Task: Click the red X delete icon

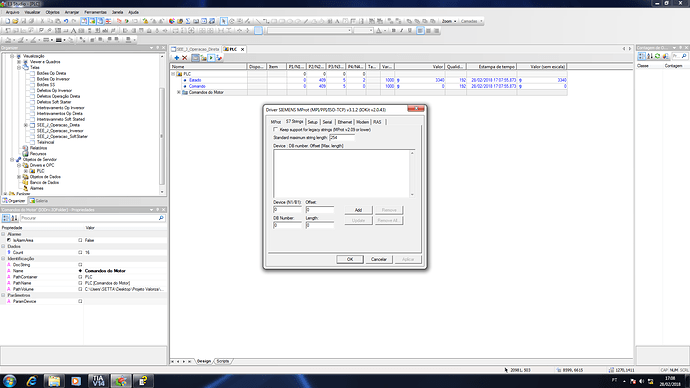Action: (x=185, y=58)
